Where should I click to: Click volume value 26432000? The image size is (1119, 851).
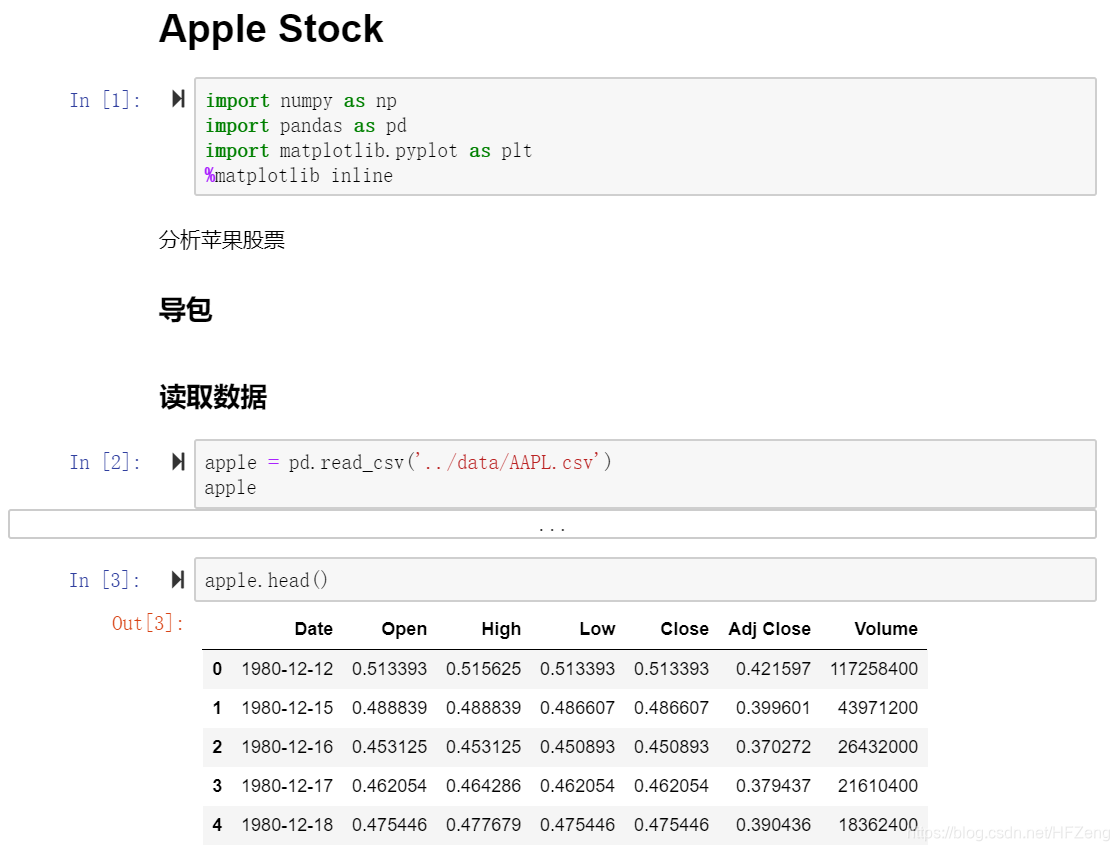coord(878,747)
